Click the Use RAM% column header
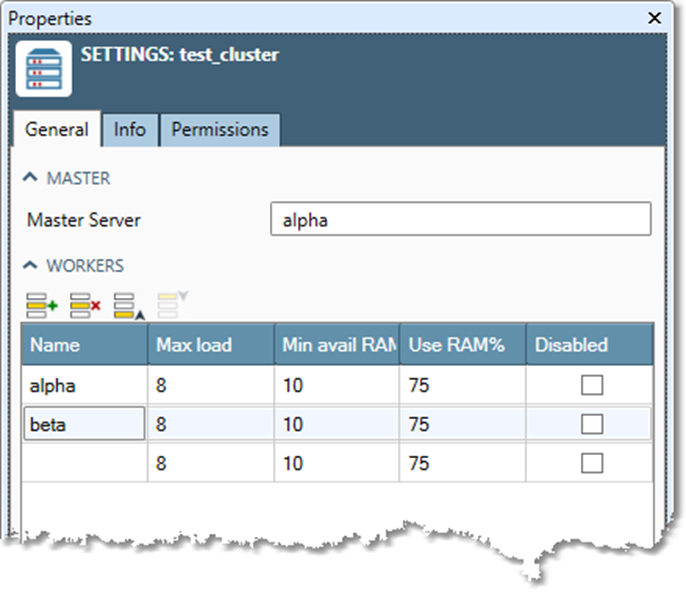This screenshot has width=686, height=592. pyautogui.click(x=462, y=345)
